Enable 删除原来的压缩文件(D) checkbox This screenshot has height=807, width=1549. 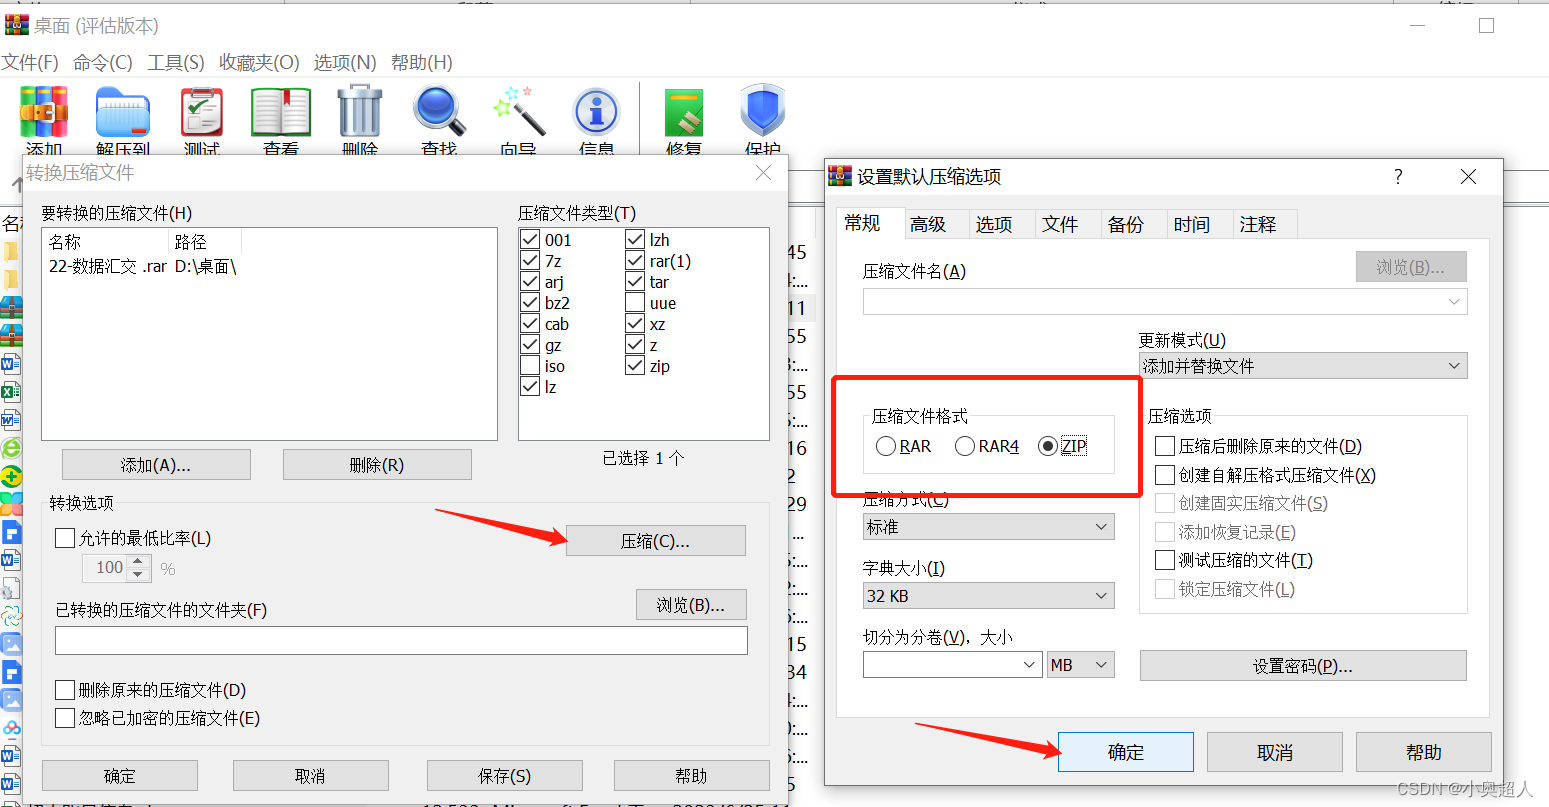click(x=65, y=690)
